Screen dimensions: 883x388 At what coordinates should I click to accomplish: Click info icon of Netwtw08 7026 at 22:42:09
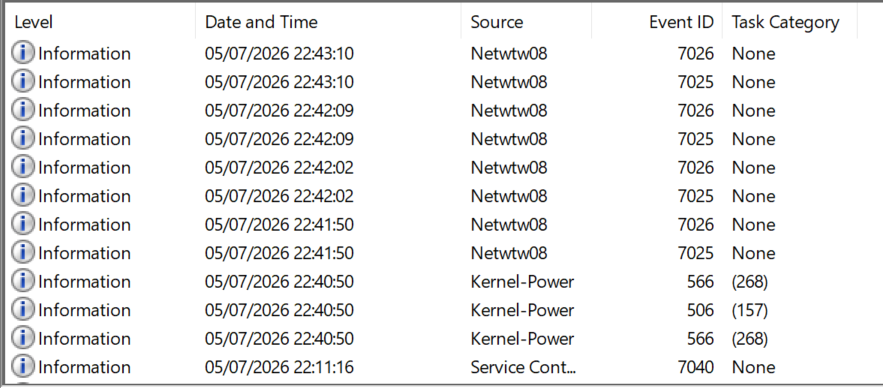coord(23,110)
